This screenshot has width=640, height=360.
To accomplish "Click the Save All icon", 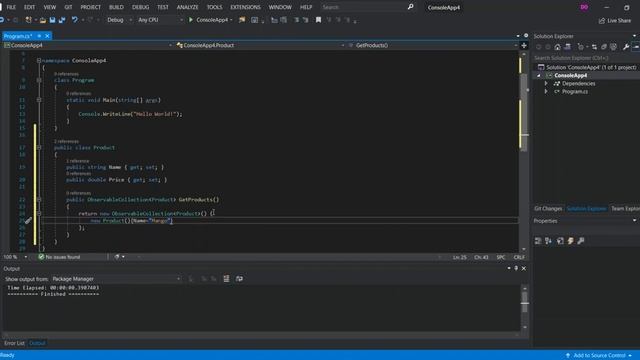I will point(62,20).
